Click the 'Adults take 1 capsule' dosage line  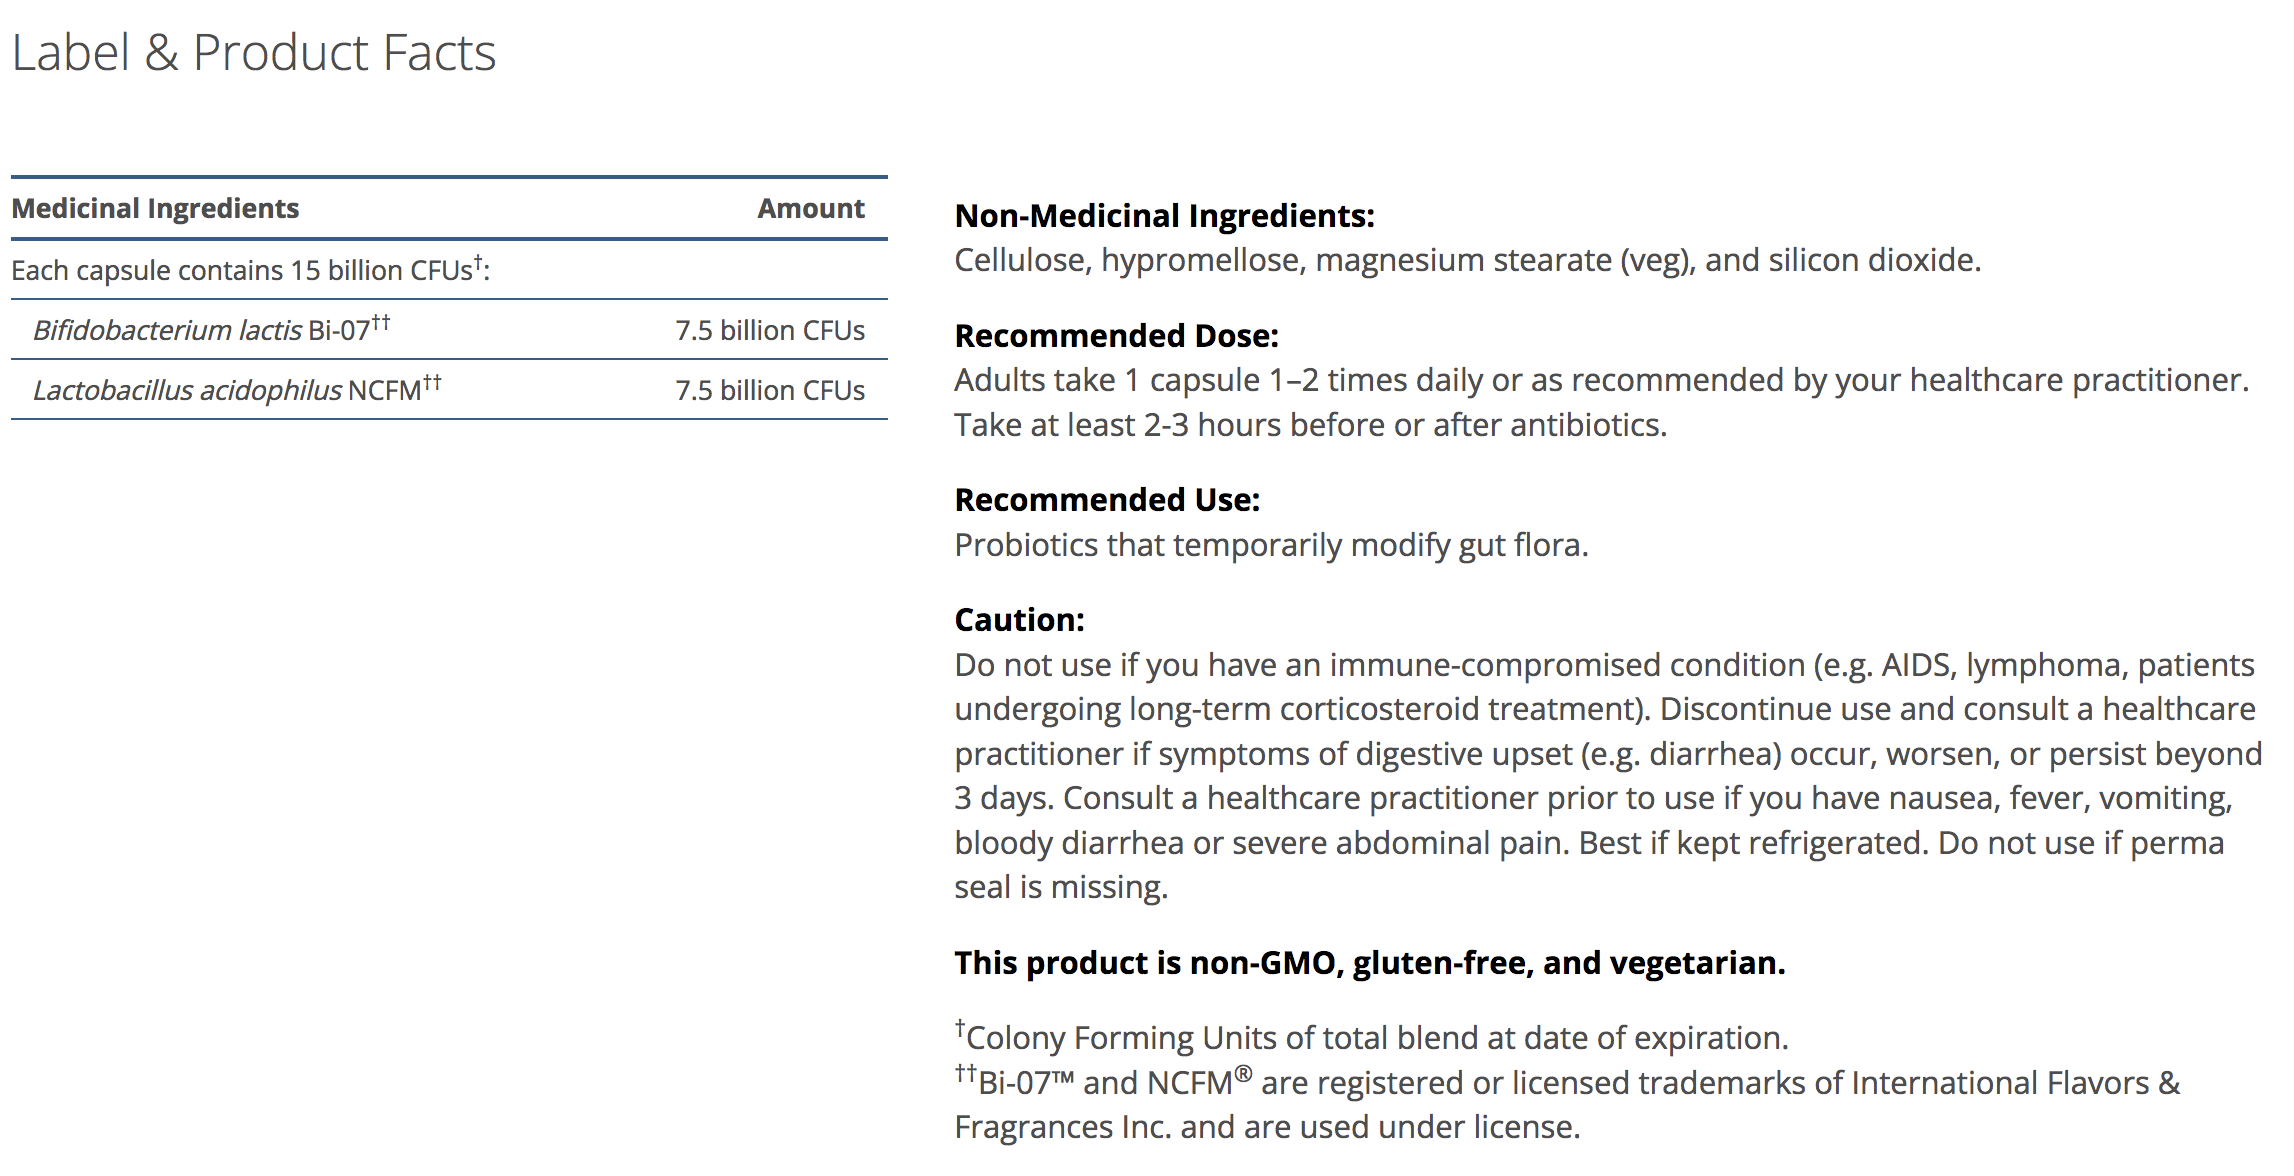pyautogui.click(x=1601, y=380)
